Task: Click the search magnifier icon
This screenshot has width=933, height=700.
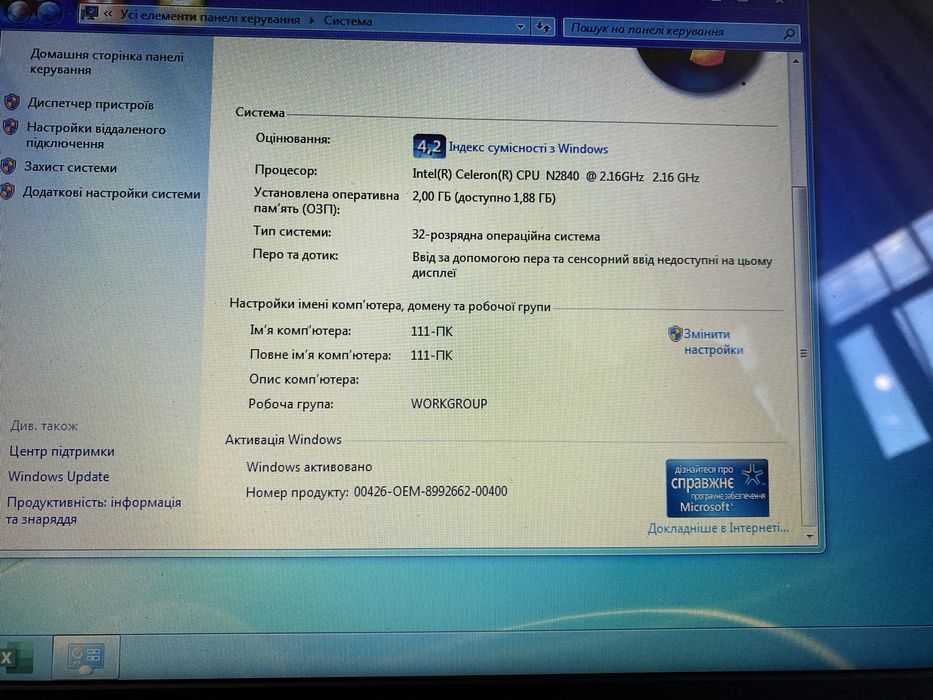Action: coord(789,34)
